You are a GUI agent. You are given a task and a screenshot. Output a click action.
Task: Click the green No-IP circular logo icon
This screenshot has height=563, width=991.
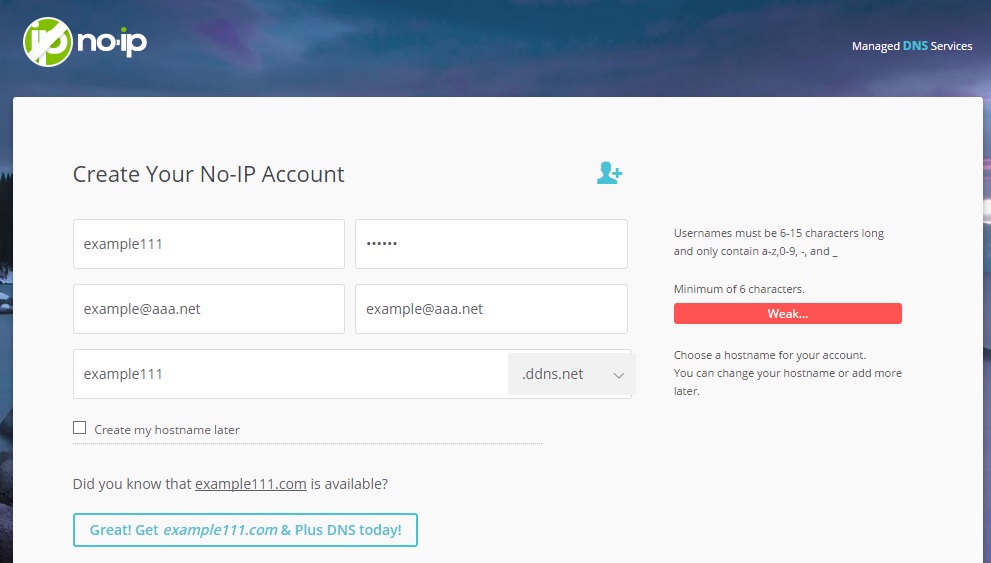[48, 41]
